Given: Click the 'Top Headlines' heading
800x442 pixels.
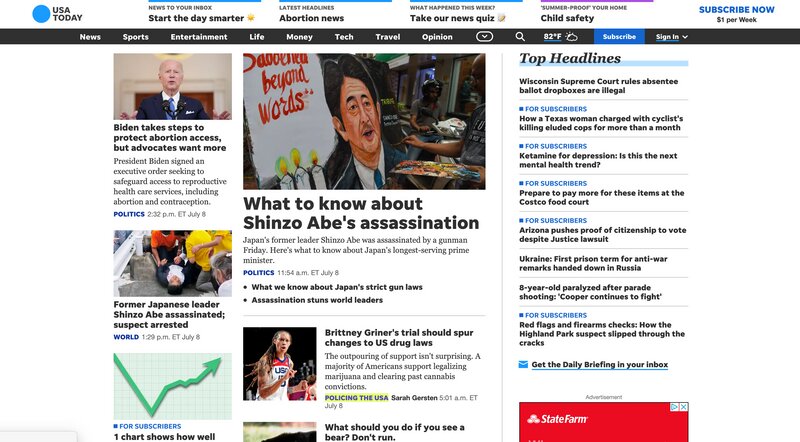Looking at the screenshot, I should pos(570,59).
